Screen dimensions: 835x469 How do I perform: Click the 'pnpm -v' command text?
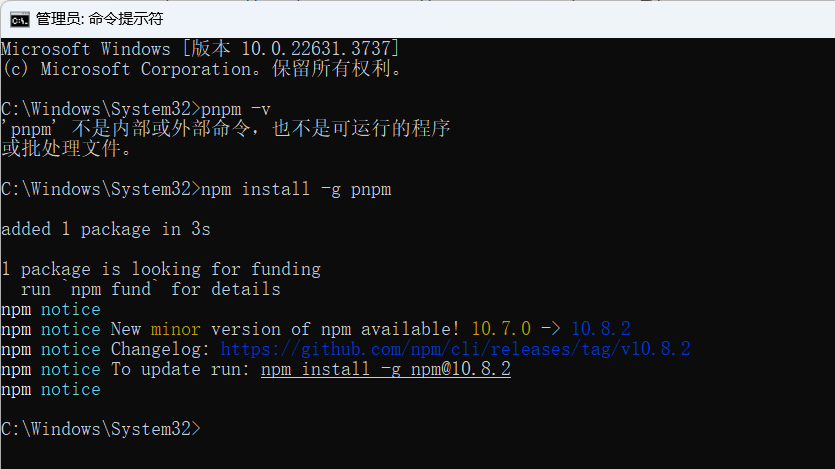[x=236, y=109]
